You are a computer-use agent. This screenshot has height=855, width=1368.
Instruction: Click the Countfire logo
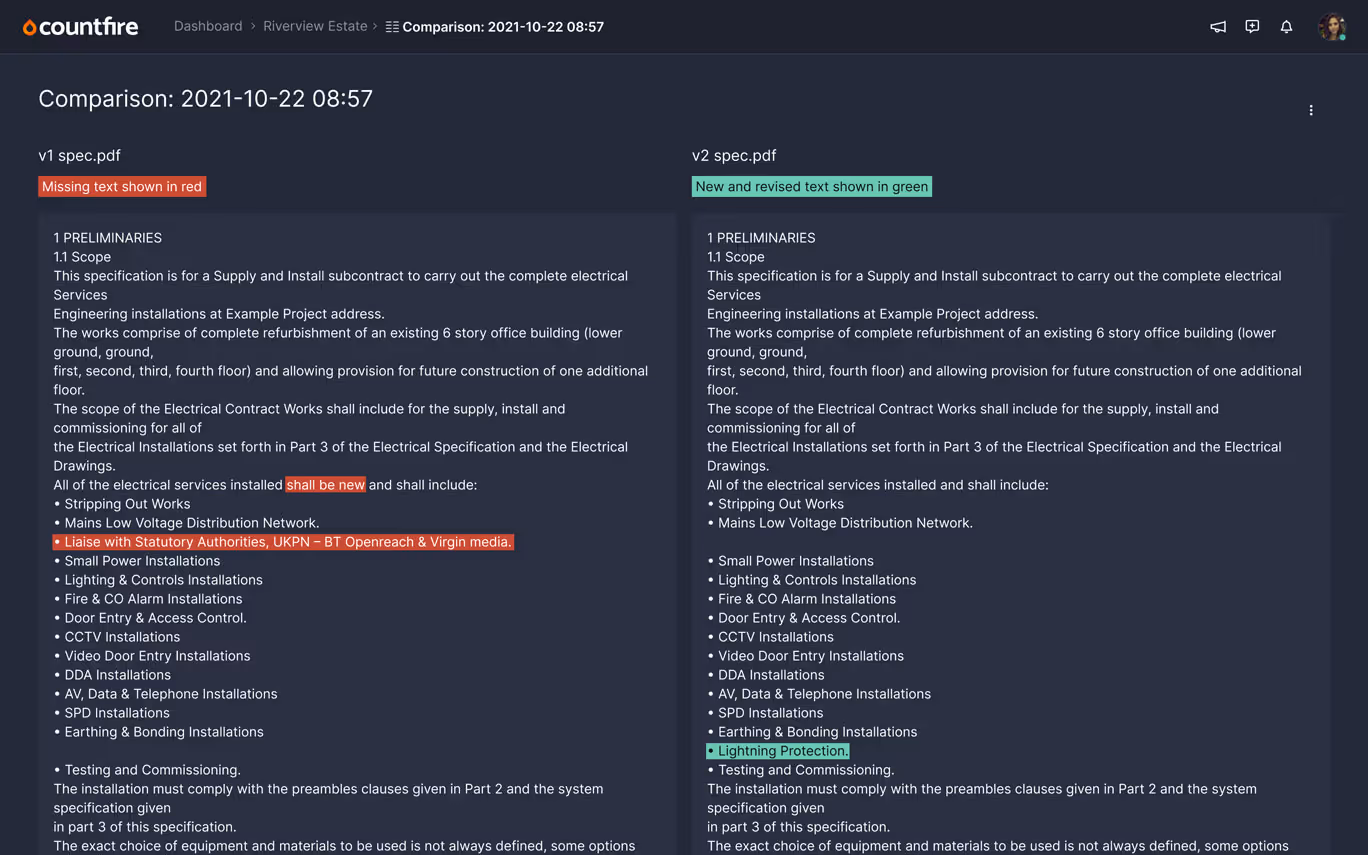[80, 27]
